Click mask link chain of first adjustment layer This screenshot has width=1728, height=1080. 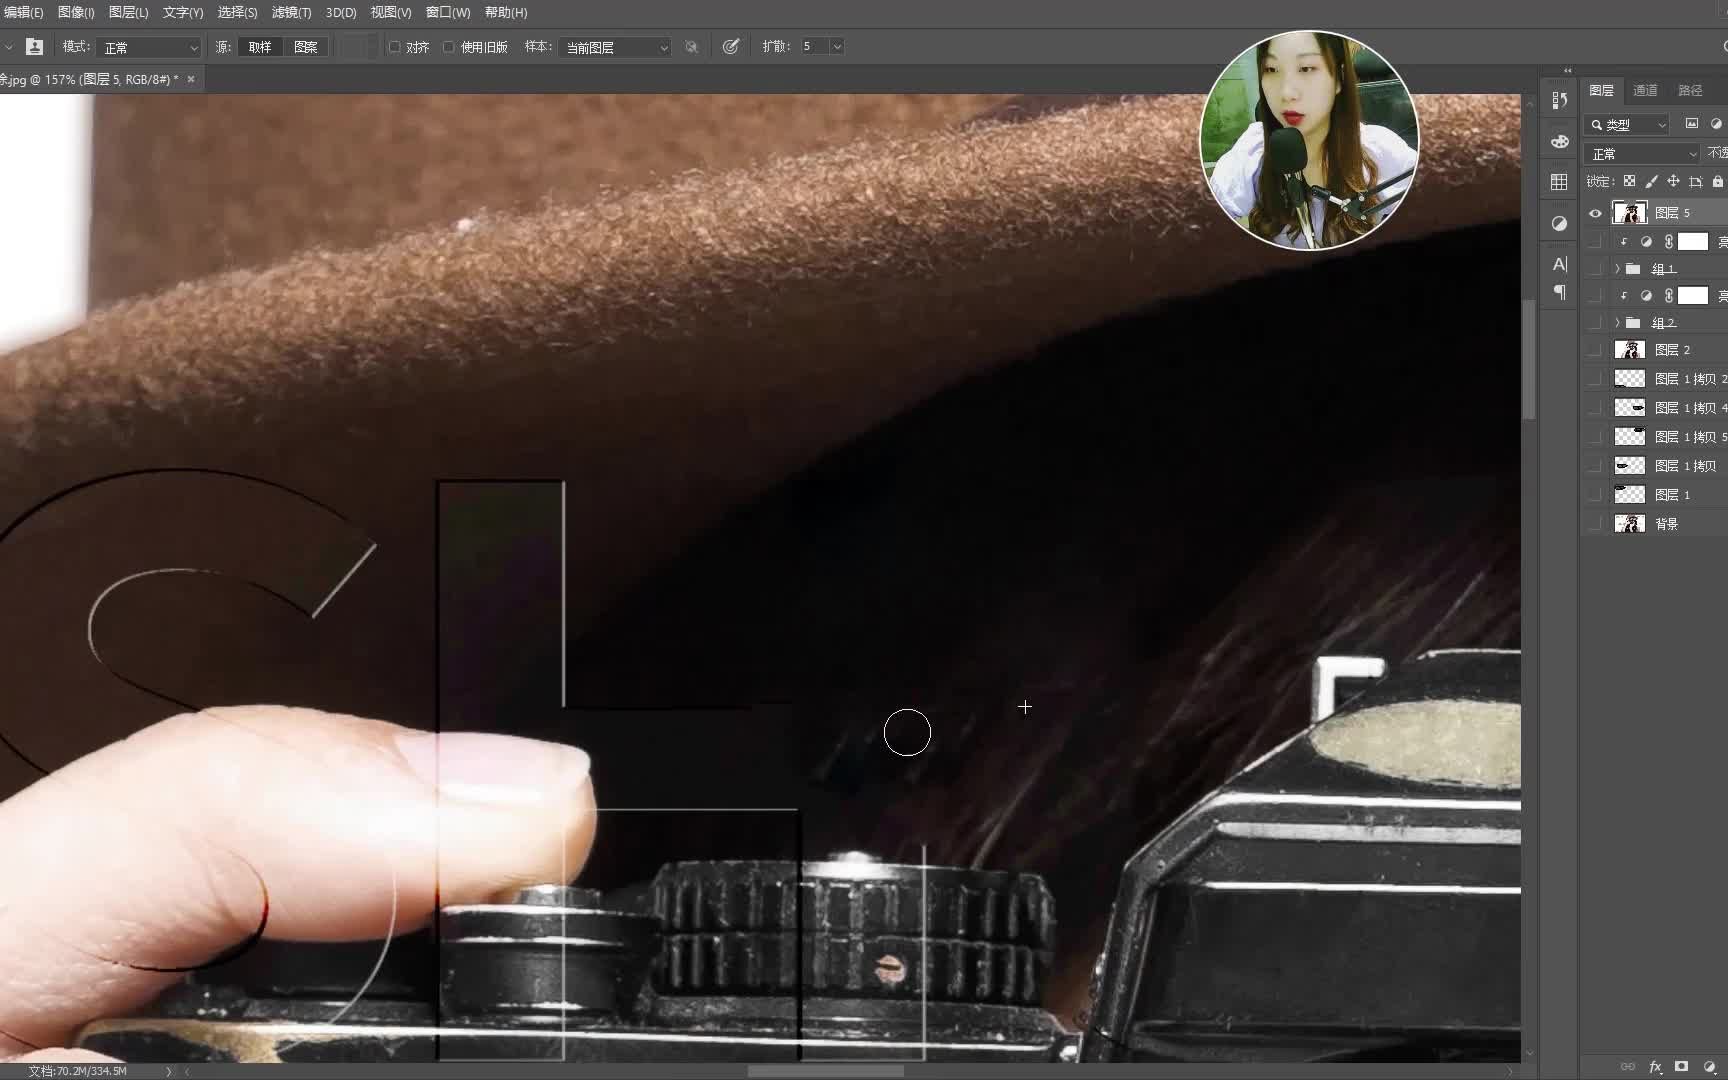(x=1669, y=241)
